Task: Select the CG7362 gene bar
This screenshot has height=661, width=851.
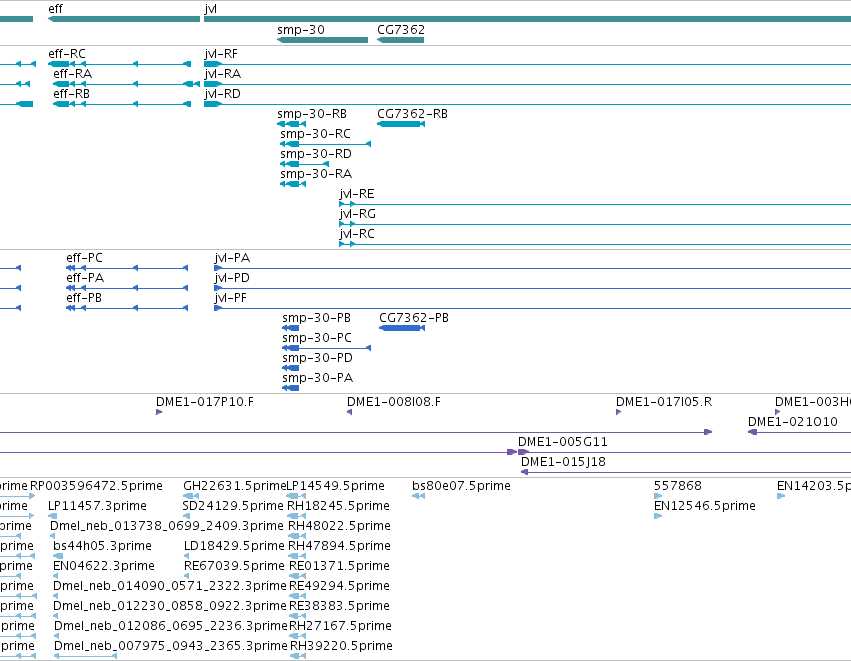Action: (401, 40)
